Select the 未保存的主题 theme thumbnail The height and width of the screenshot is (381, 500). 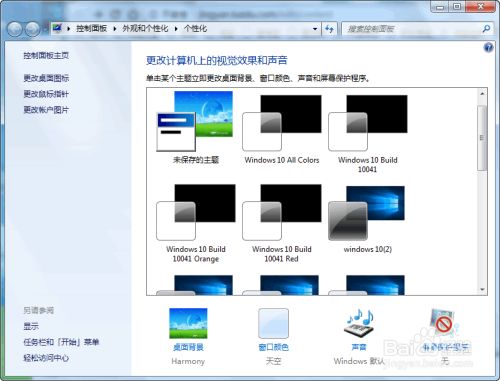(x=195, y=122)
